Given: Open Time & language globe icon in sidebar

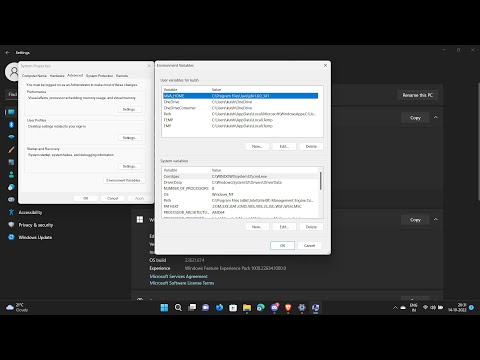Looking at the screenshot, I should click(x=11, y=187).
